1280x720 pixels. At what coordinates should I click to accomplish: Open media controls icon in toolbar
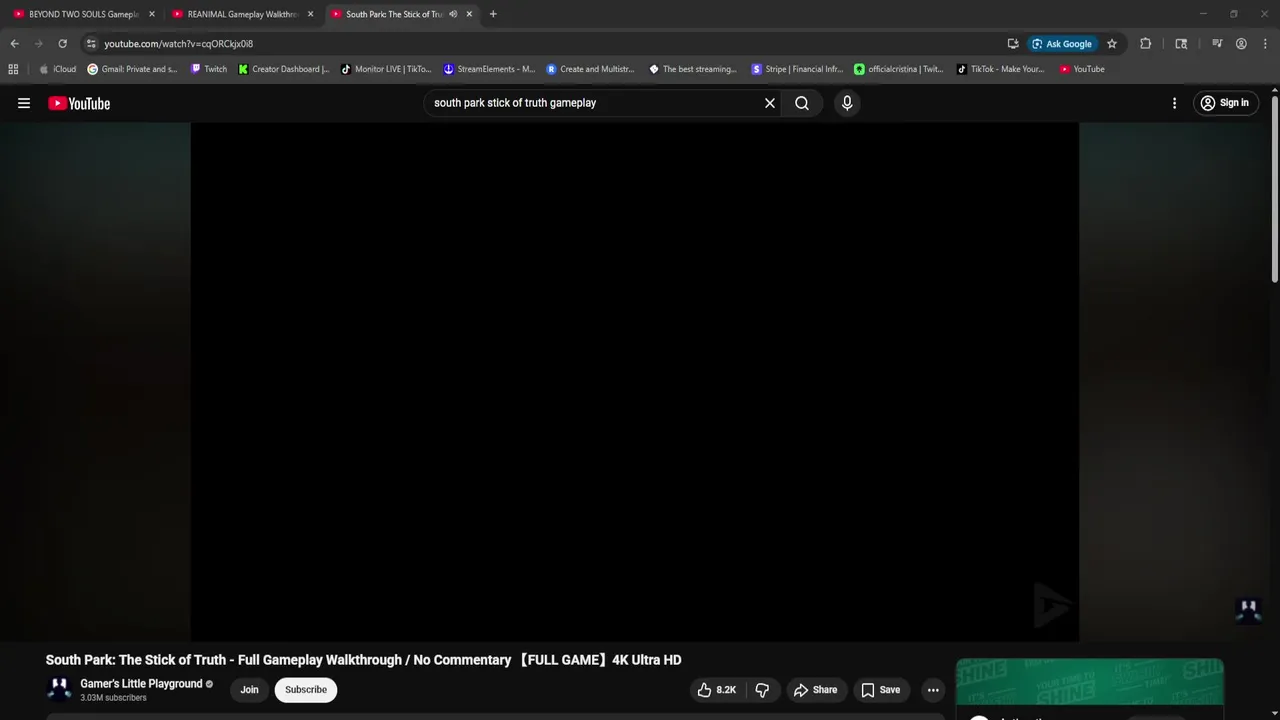tap(1217, 44)
